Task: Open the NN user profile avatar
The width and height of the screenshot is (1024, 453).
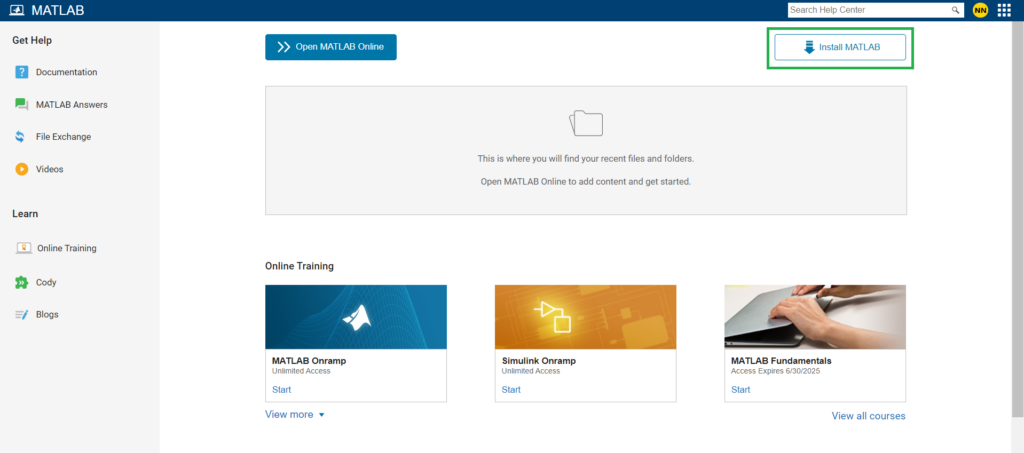Action: point(980,10)
